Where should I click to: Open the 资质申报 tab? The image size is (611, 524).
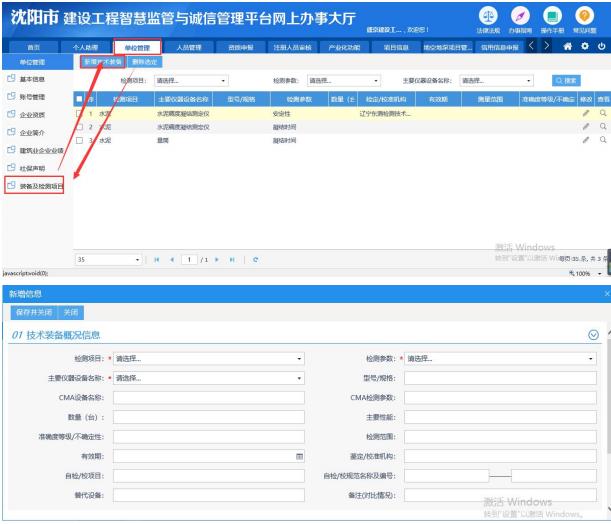[241, 47]
